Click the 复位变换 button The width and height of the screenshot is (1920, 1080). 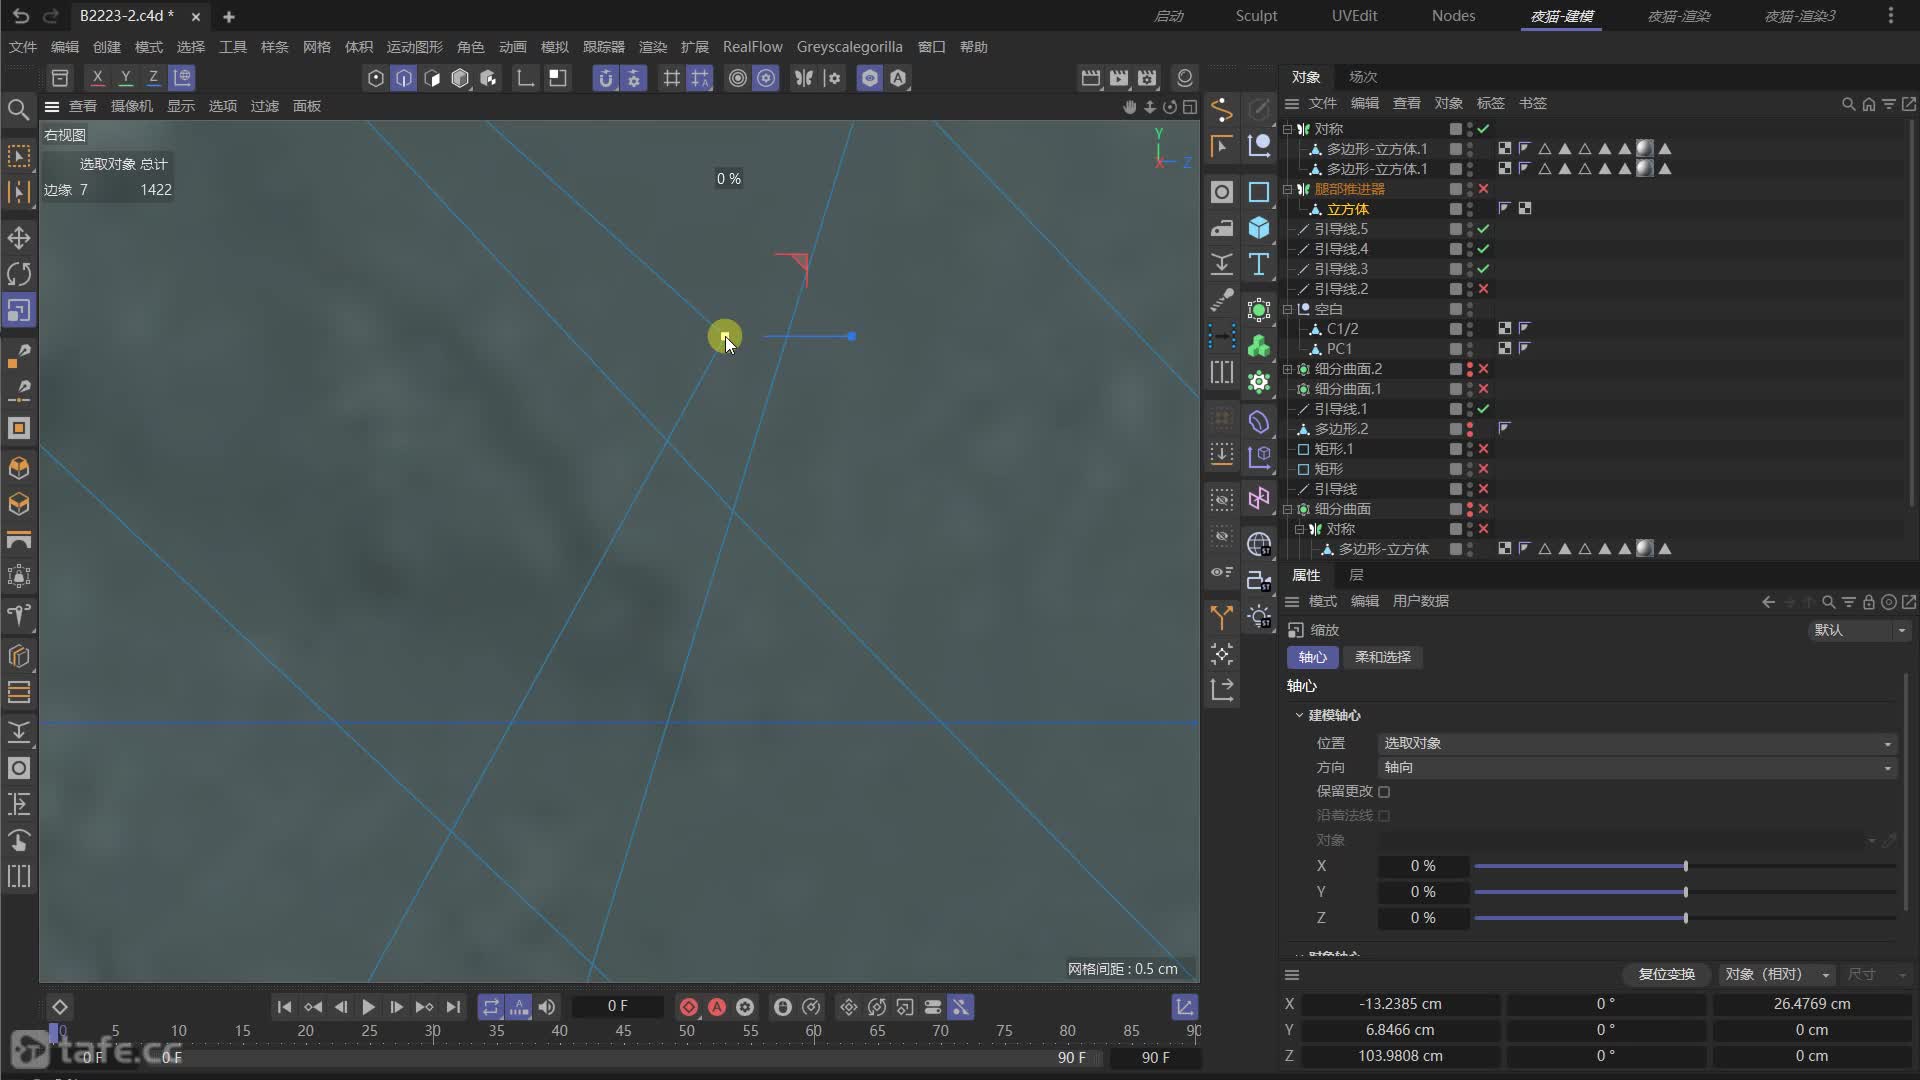click(x=1666, y=975)
